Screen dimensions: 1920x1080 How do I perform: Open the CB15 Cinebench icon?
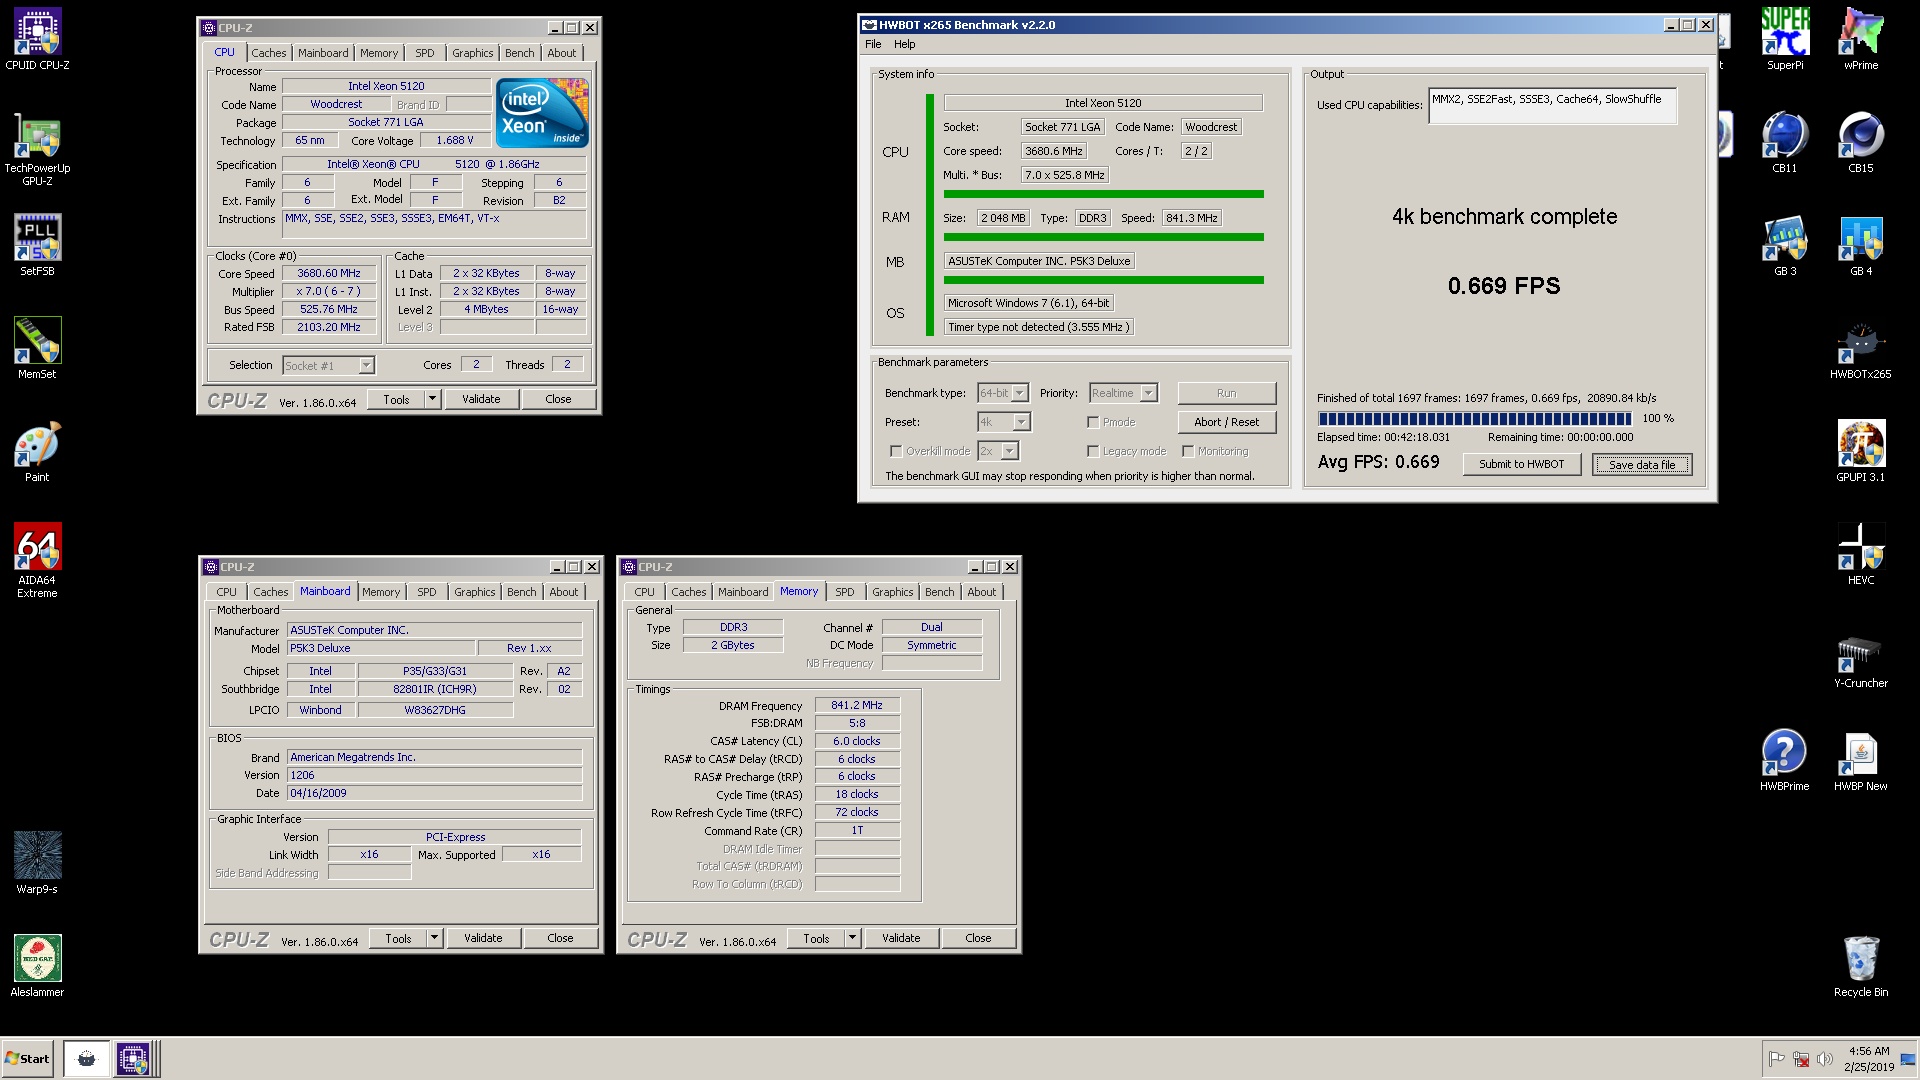[x=1861, y=142]
